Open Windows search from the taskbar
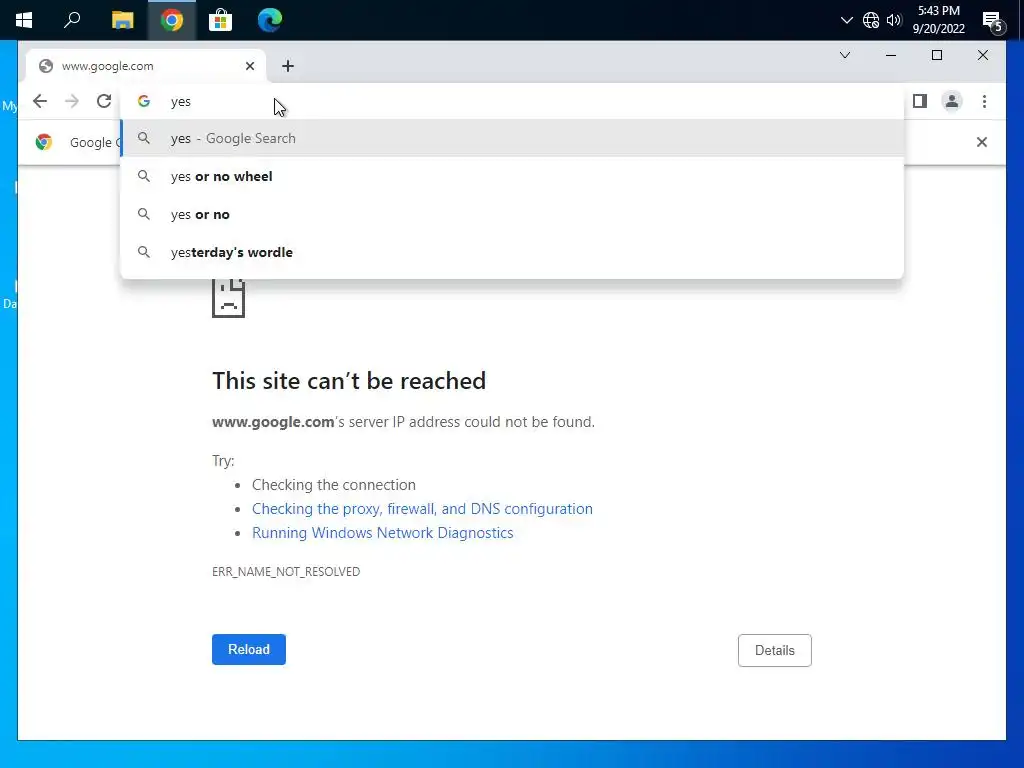 (x=72, y=20)
